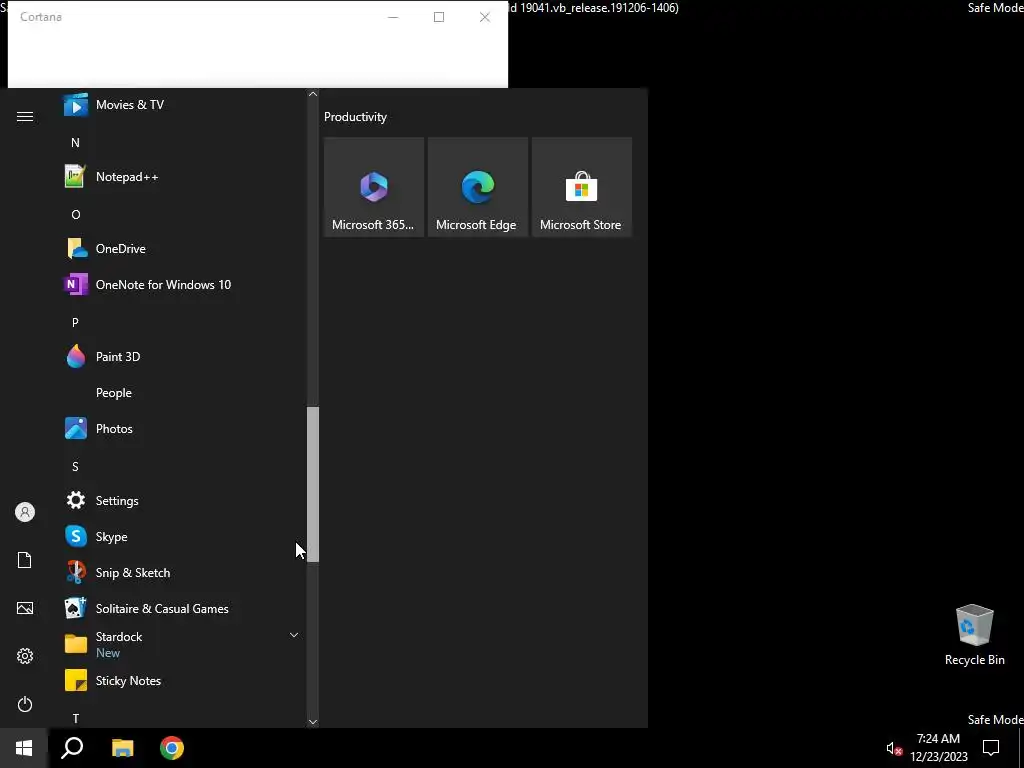The width and height of the screenshot is (1024, 768).
Task: Jump to letter P section header
Action: point(75,322)
